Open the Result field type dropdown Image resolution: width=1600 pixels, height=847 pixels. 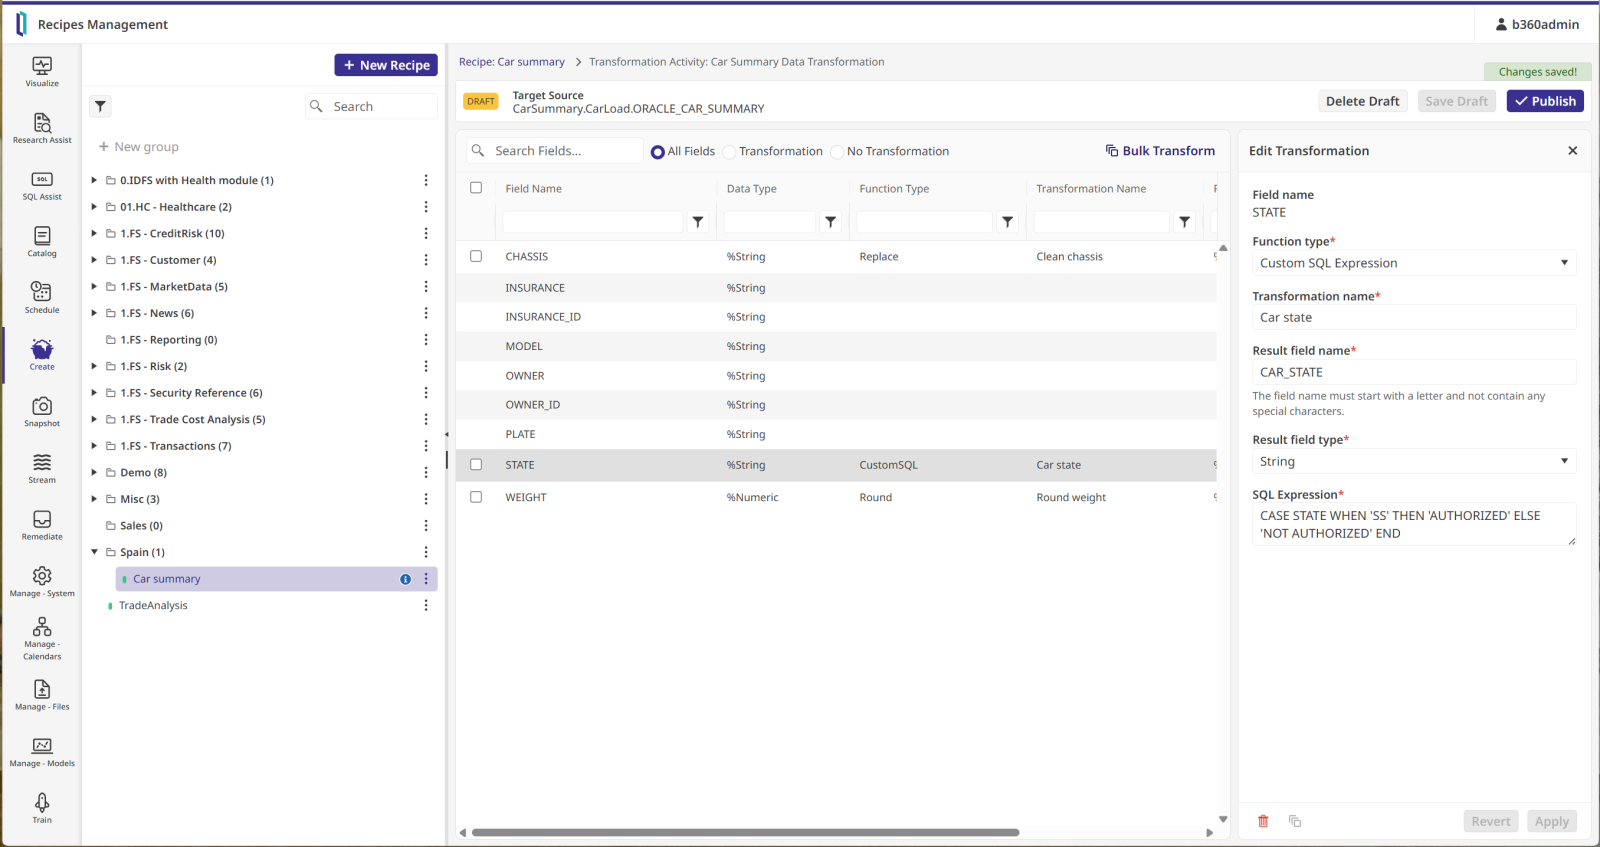(1413, 461)
